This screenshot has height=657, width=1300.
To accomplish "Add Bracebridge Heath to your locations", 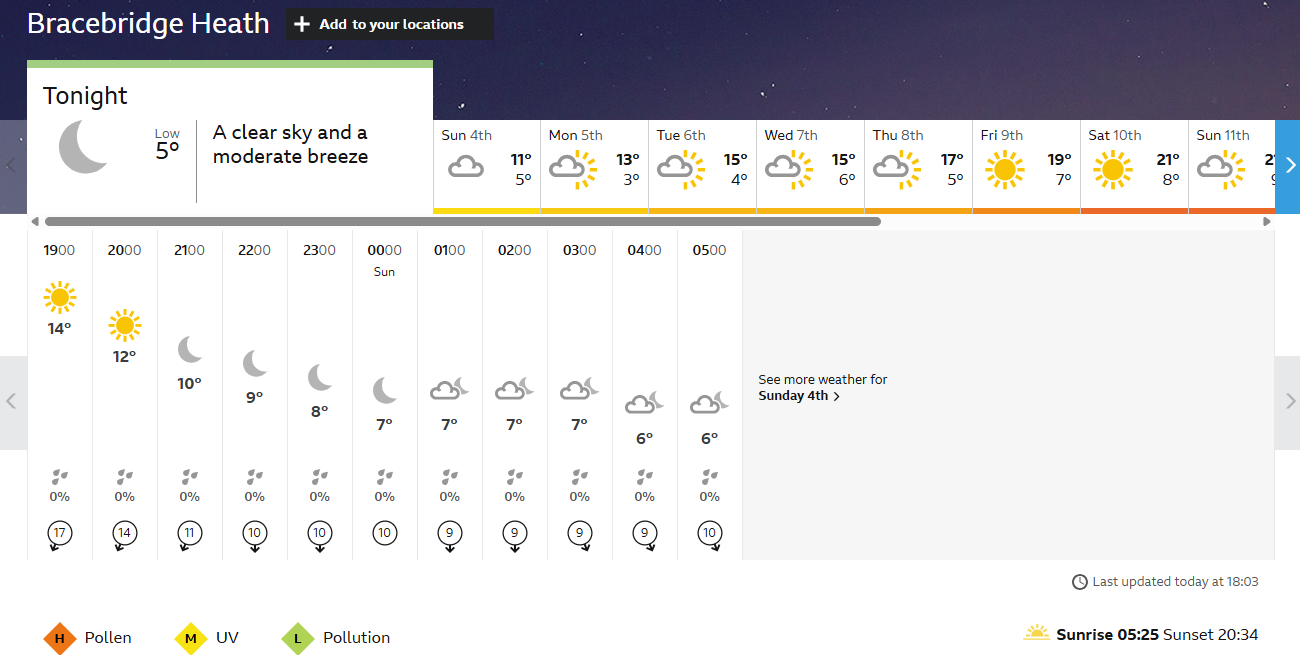I will click(390, 24).
